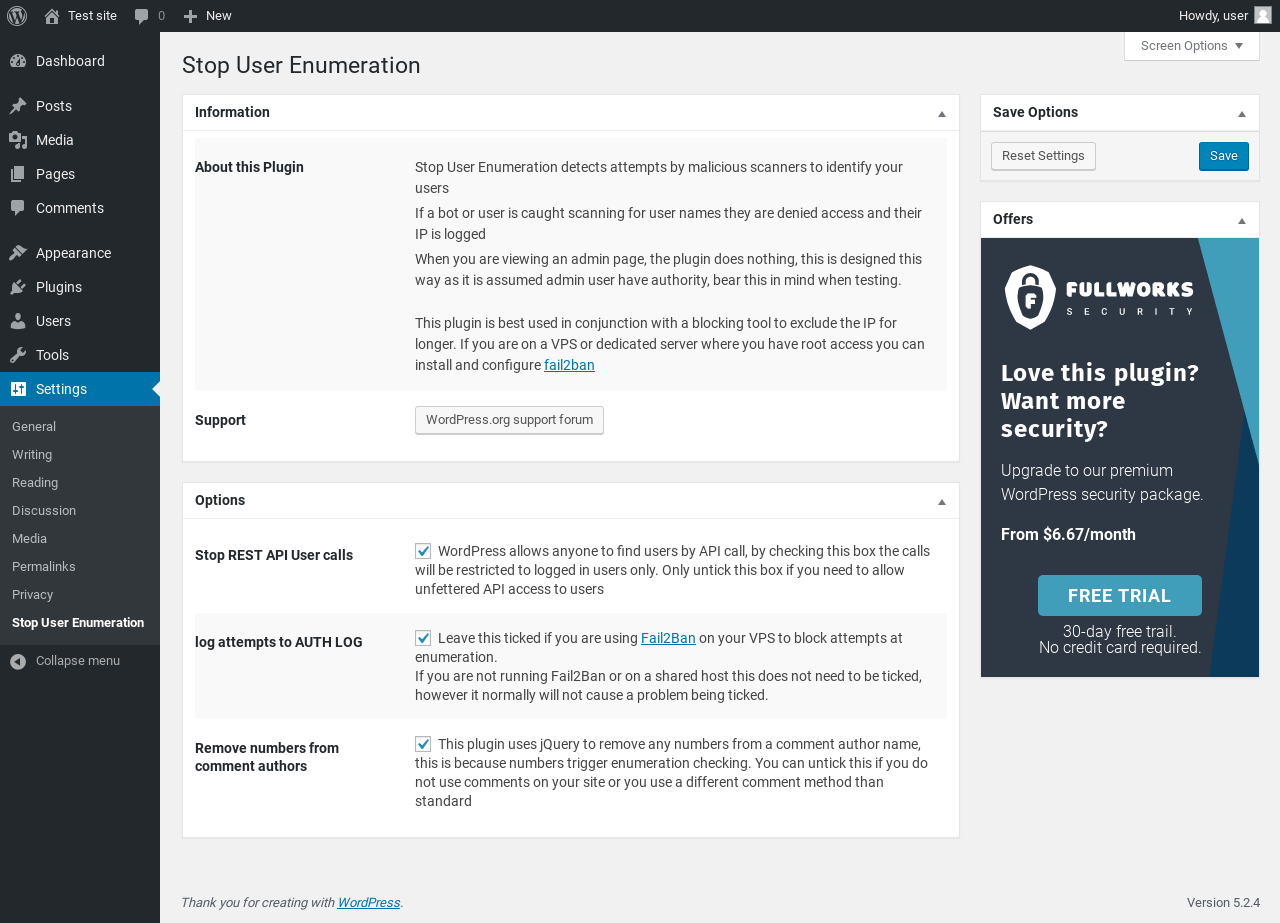Open the Screen Options dropdown
1280x923 pixels.
[x=1192, y=46]
